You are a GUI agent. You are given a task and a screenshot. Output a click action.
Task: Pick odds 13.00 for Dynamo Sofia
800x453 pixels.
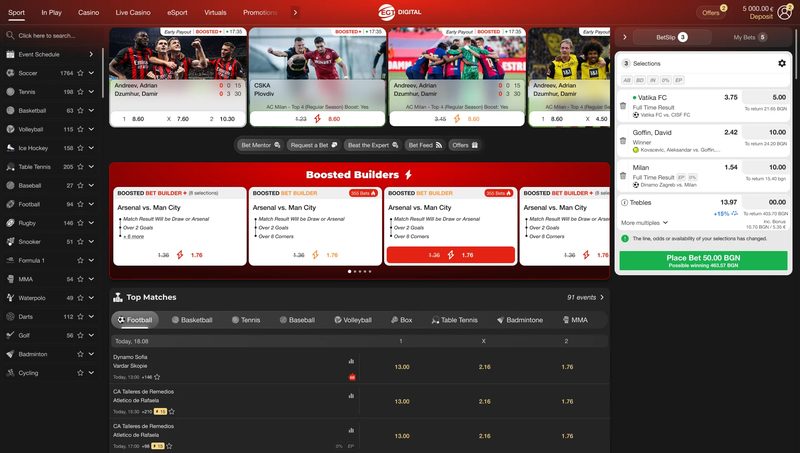click(402, 367)
